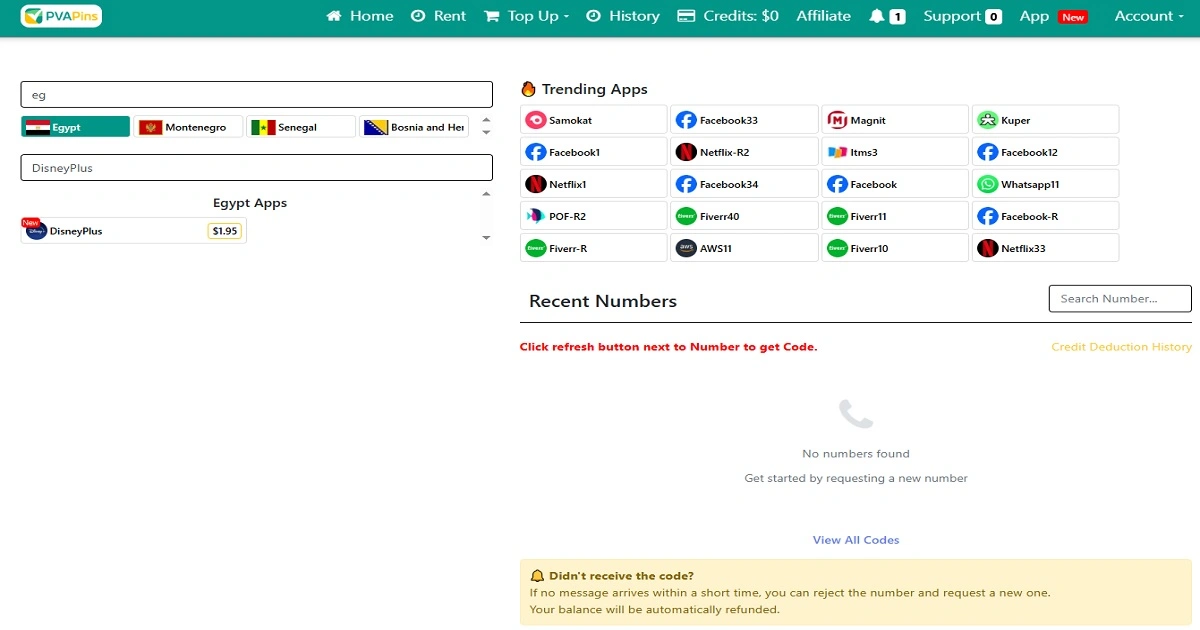Click the Facebook1 app icon

click(x=535, y=152)
